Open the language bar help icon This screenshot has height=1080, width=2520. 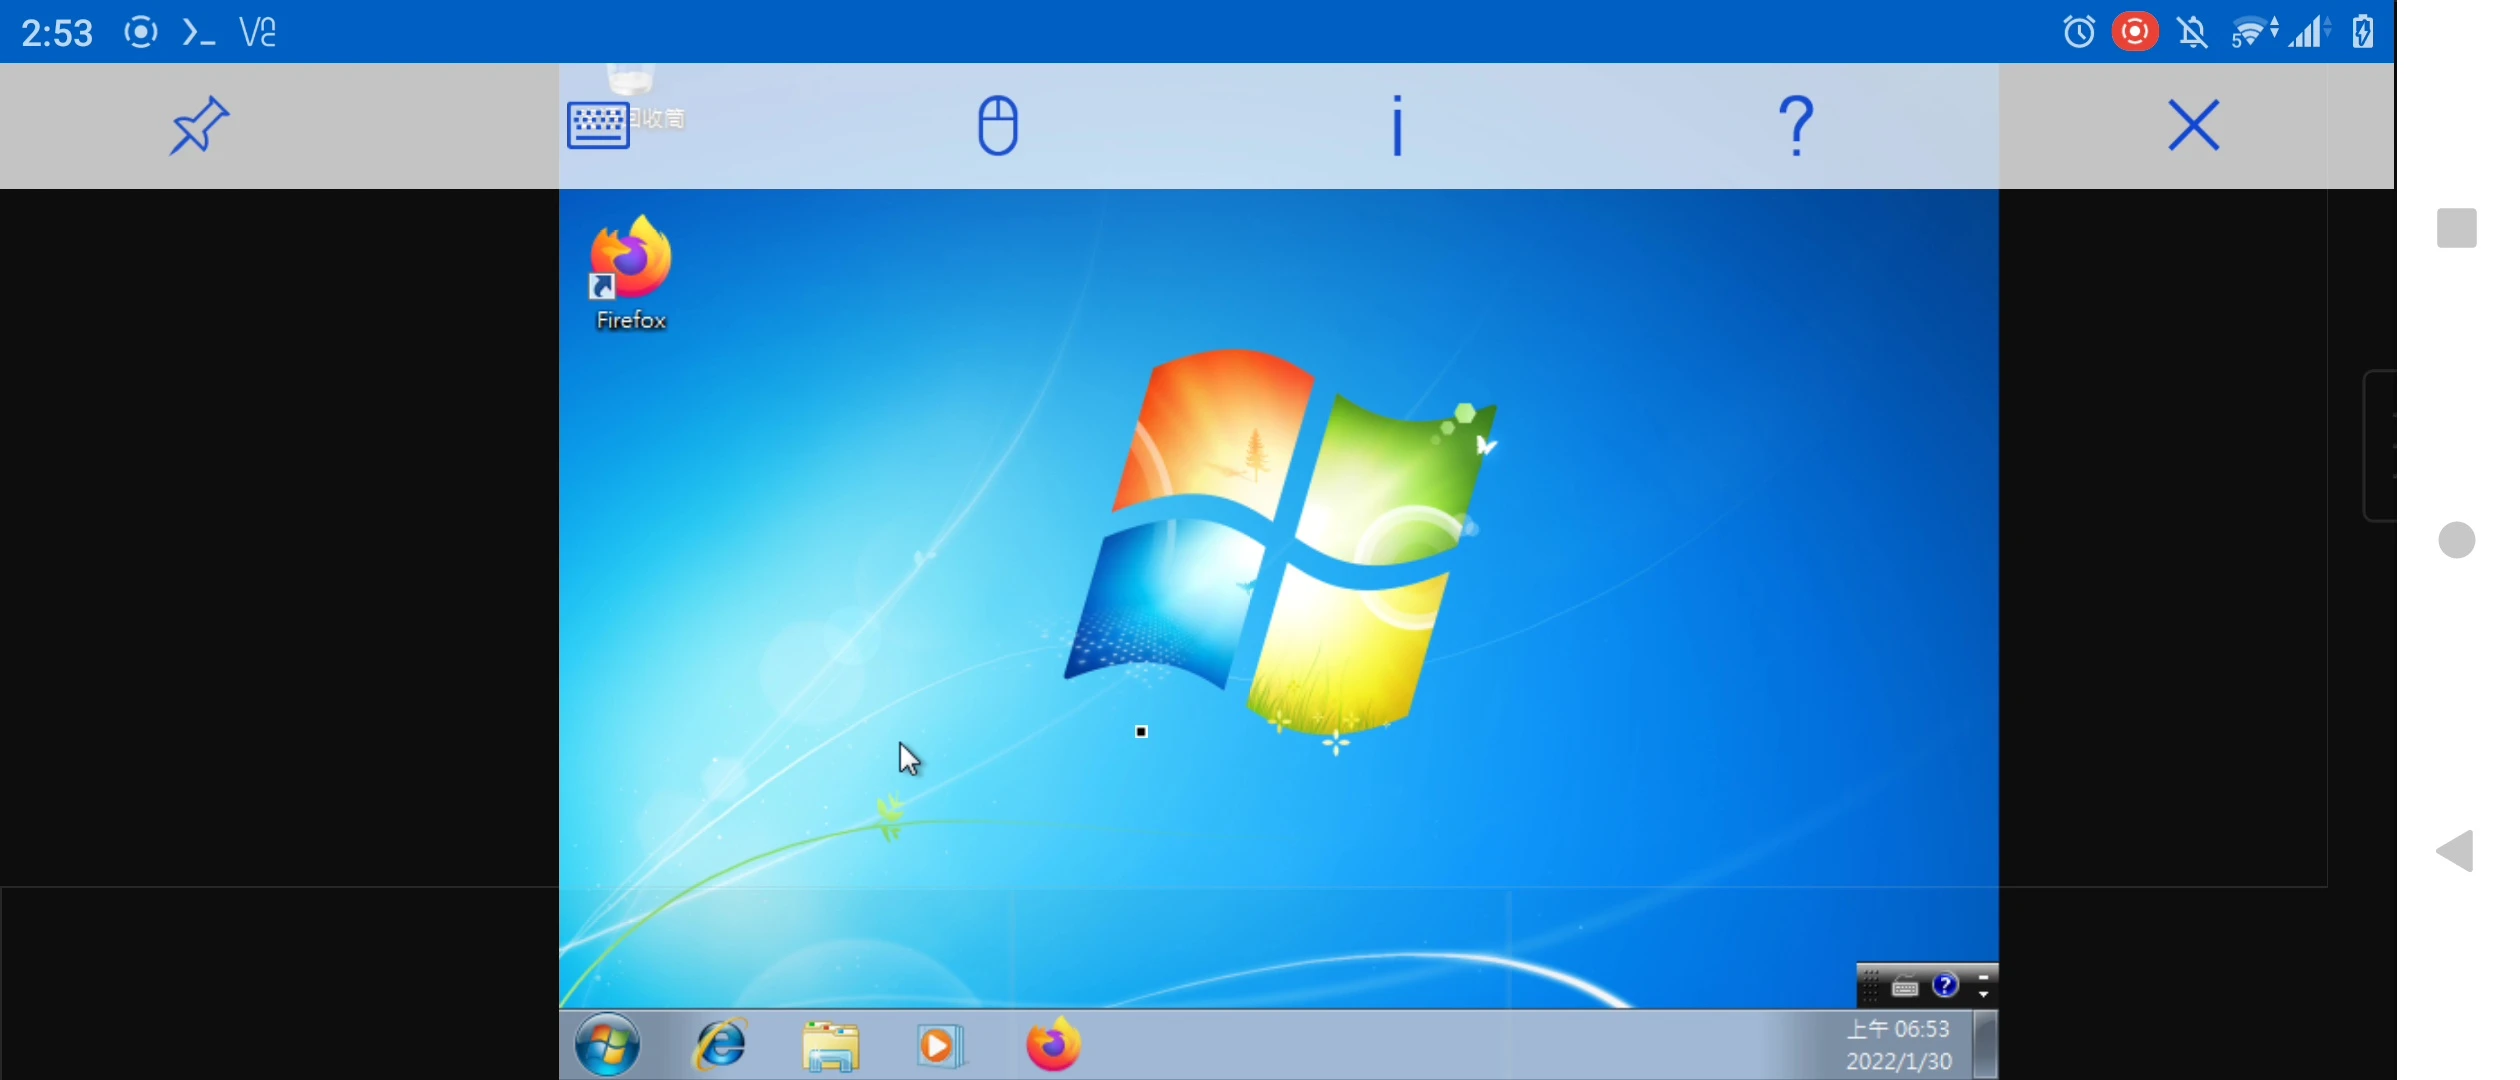point(1945,986)
